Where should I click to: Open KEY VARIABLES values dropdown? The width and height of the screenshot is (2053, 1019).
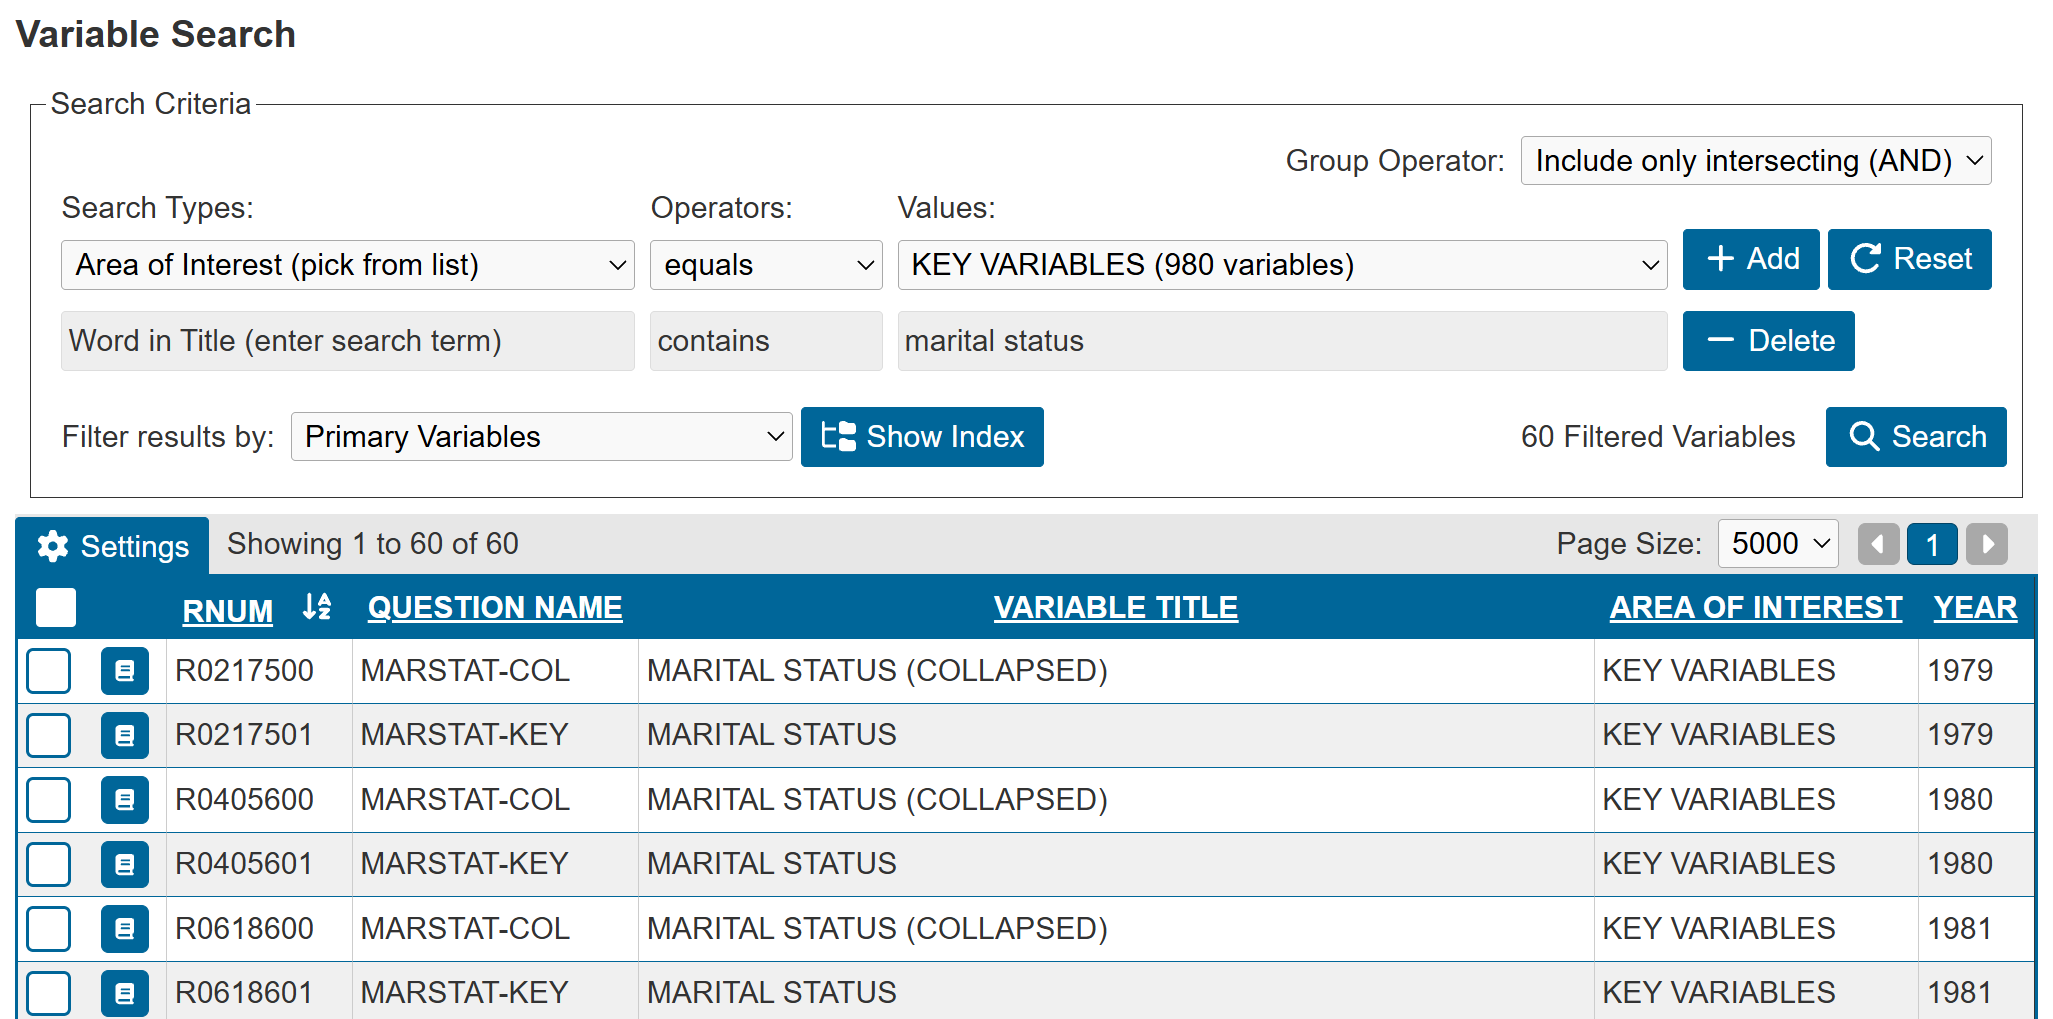click(x=1282, y=265)
